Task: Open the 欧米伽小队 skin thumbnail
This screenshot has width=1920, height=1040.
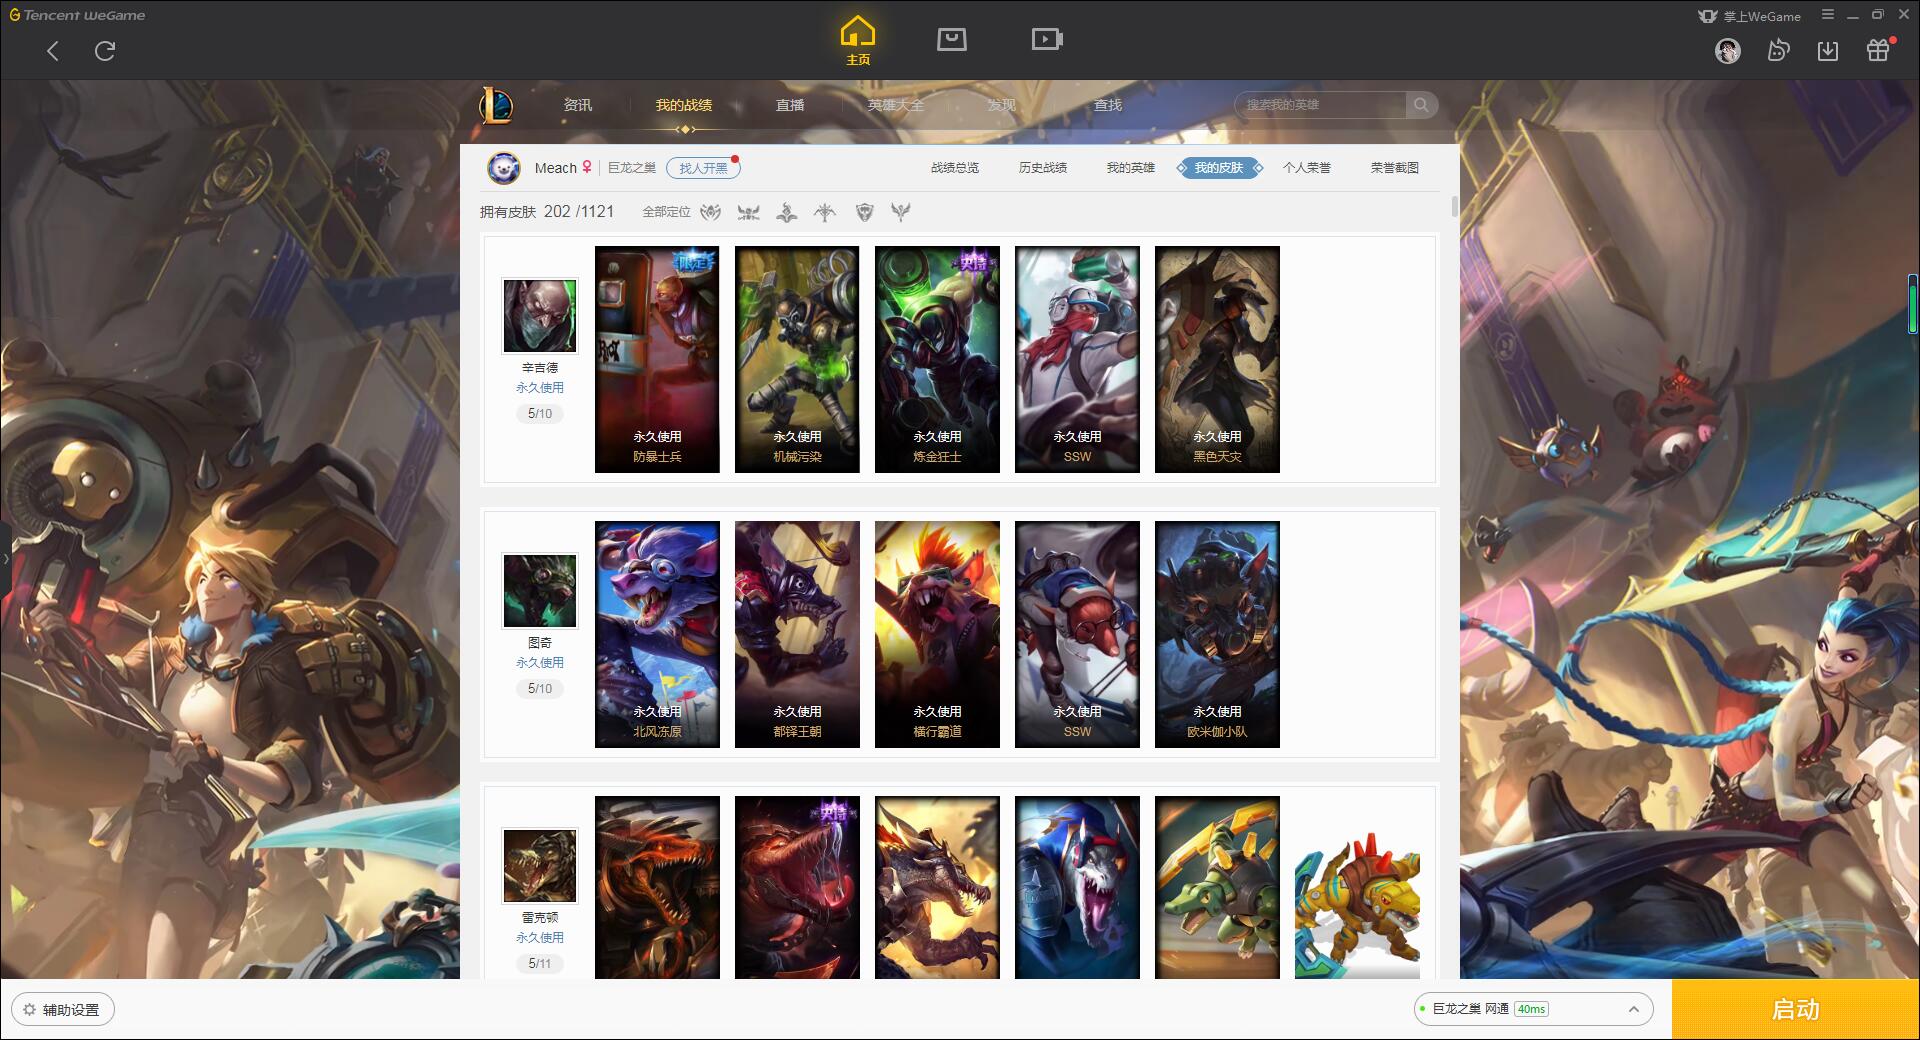Action: [x=1217, y=634]
